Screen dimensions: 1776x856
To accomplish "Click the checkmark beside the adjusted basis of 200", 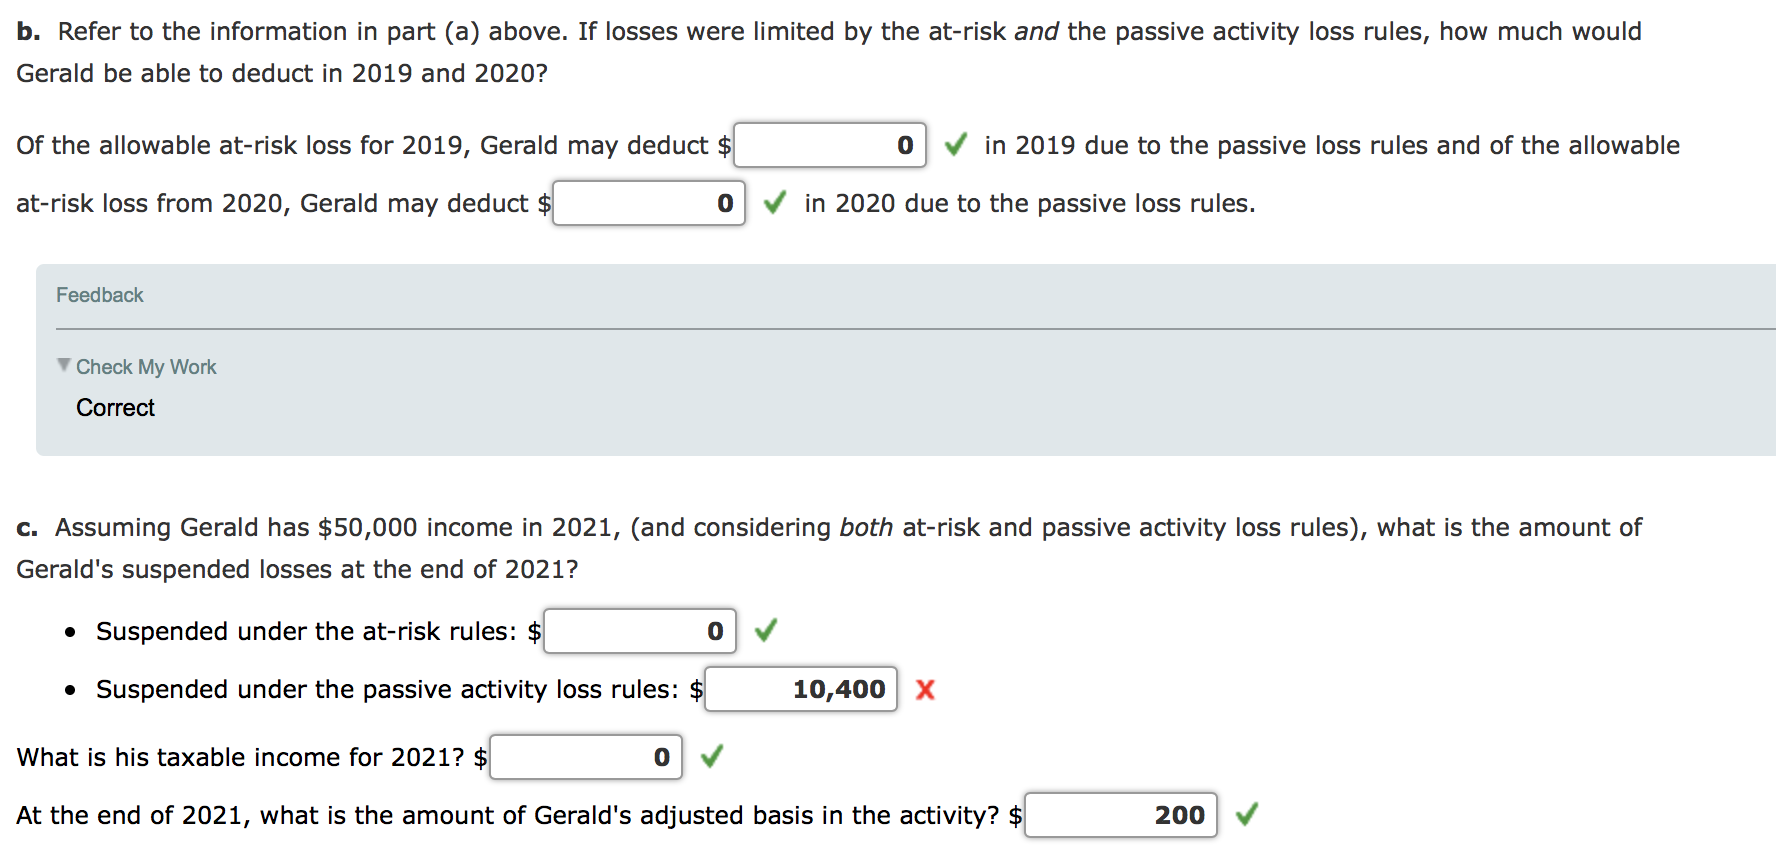I will [1248, 815].
